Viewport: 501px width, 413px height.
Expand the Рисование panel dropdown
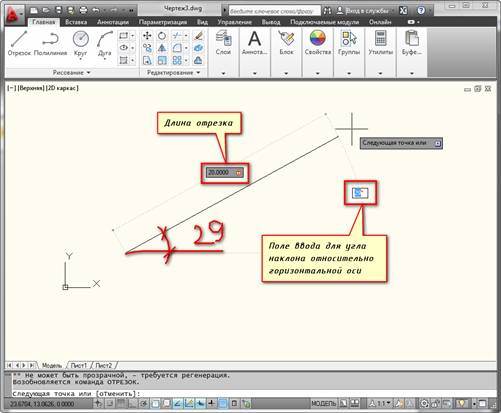[x=71, y=72]
